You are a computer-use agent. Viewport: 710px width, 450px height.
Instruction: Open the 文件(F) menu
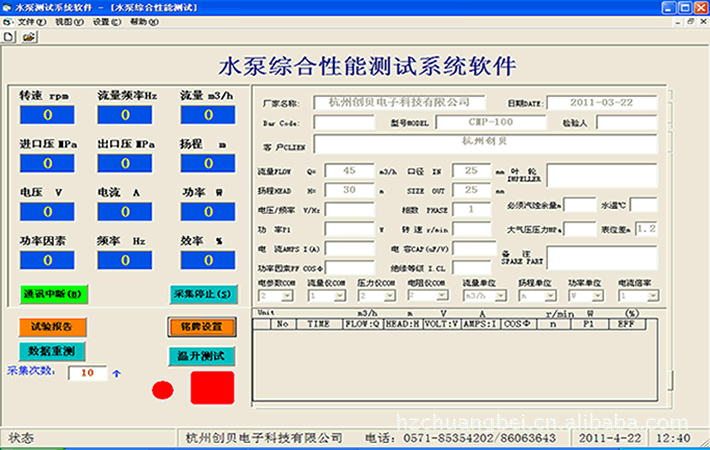click(x=33, y=21)
